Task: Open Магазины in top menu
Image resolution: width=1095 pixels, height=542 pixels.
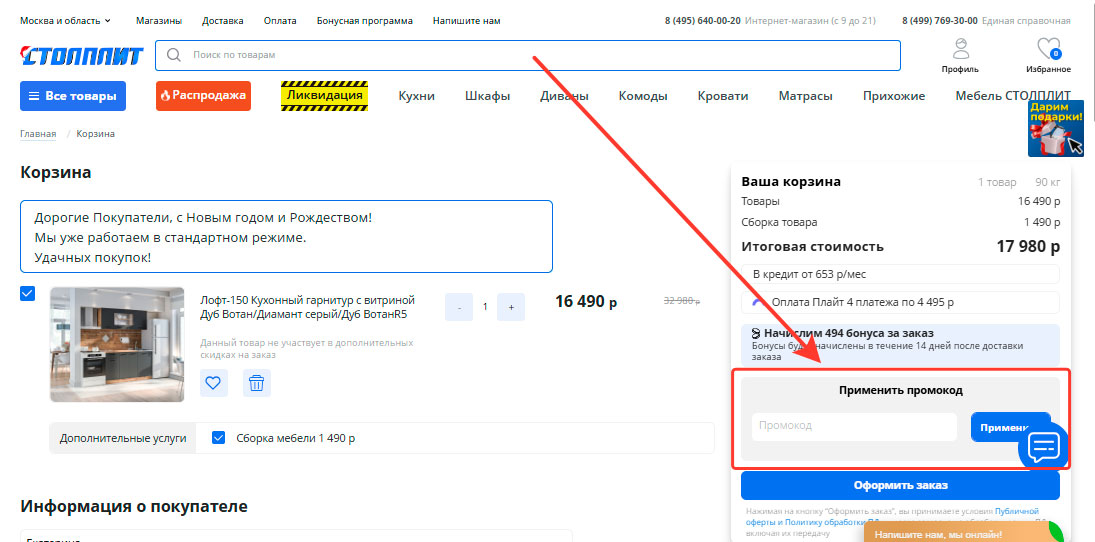Action: [x=159, y=21]
